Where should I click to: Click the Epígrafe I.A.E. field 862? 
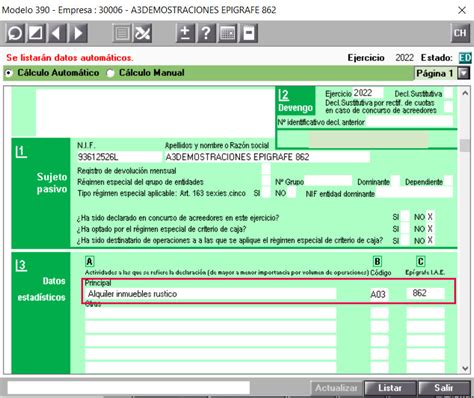(425, 293)
